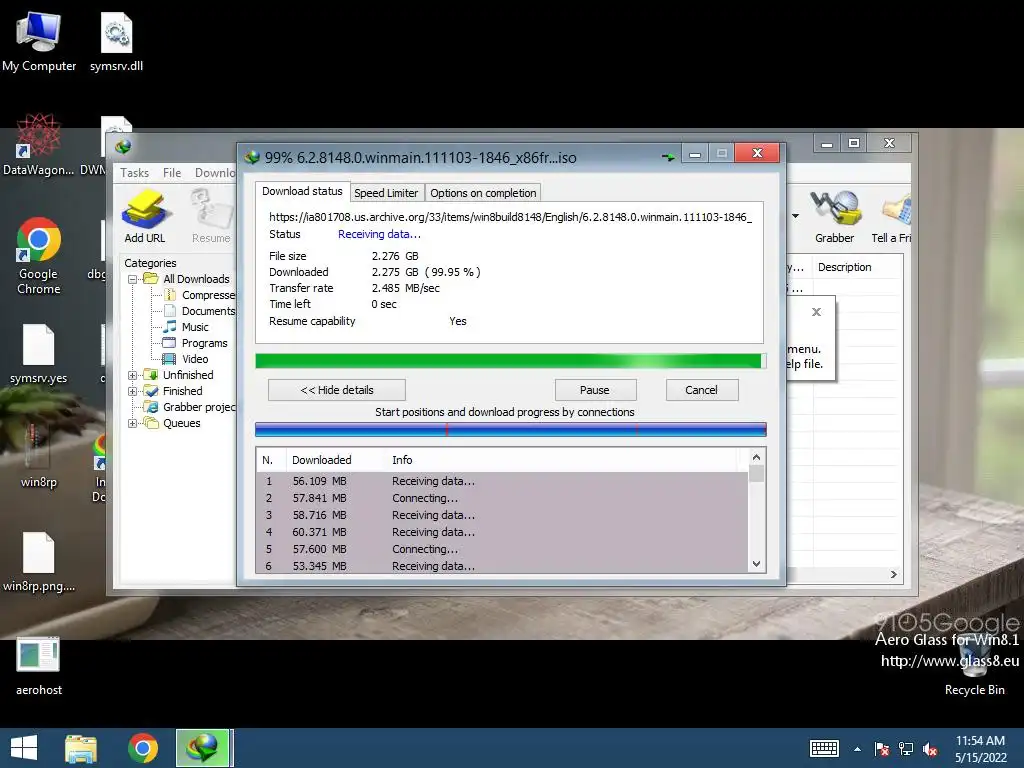The width and height of the screenshot is (1024, 768).
Task: Expand the Queues tree node
Action: pos(133,423)
